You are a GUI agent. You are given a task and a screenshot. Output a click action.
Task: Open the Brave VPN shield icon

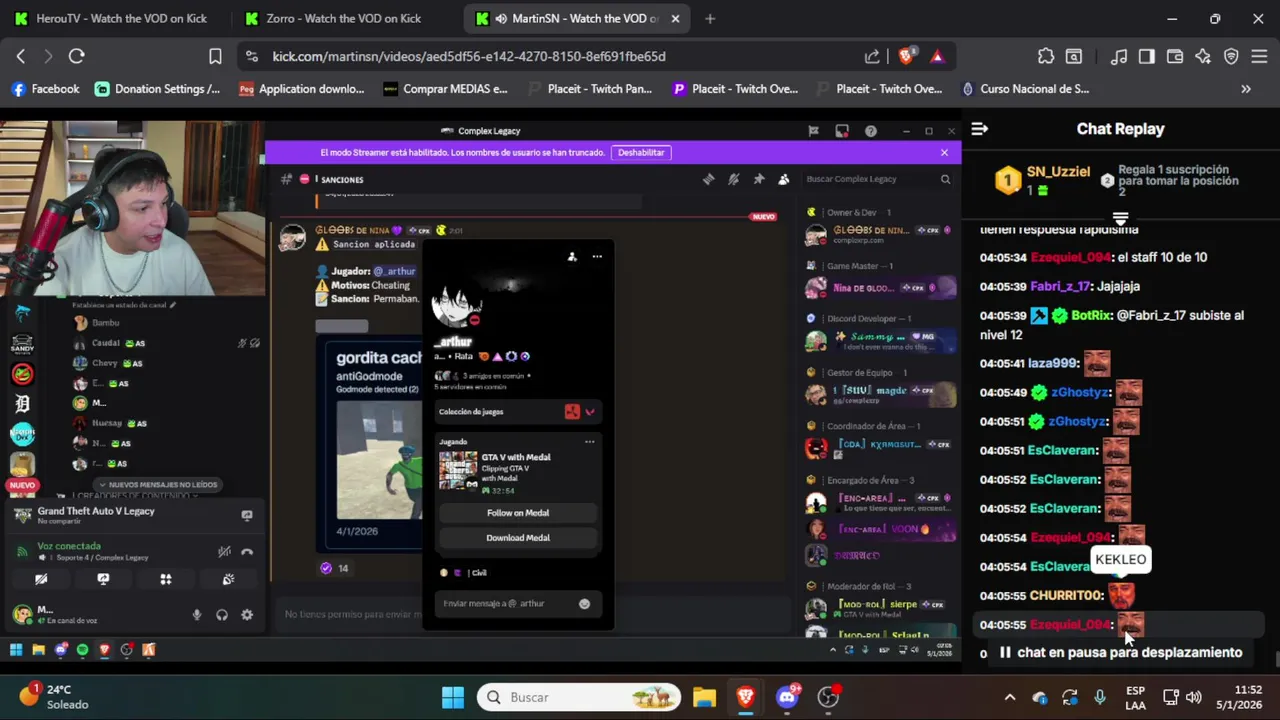click(x=1231, y=57)
